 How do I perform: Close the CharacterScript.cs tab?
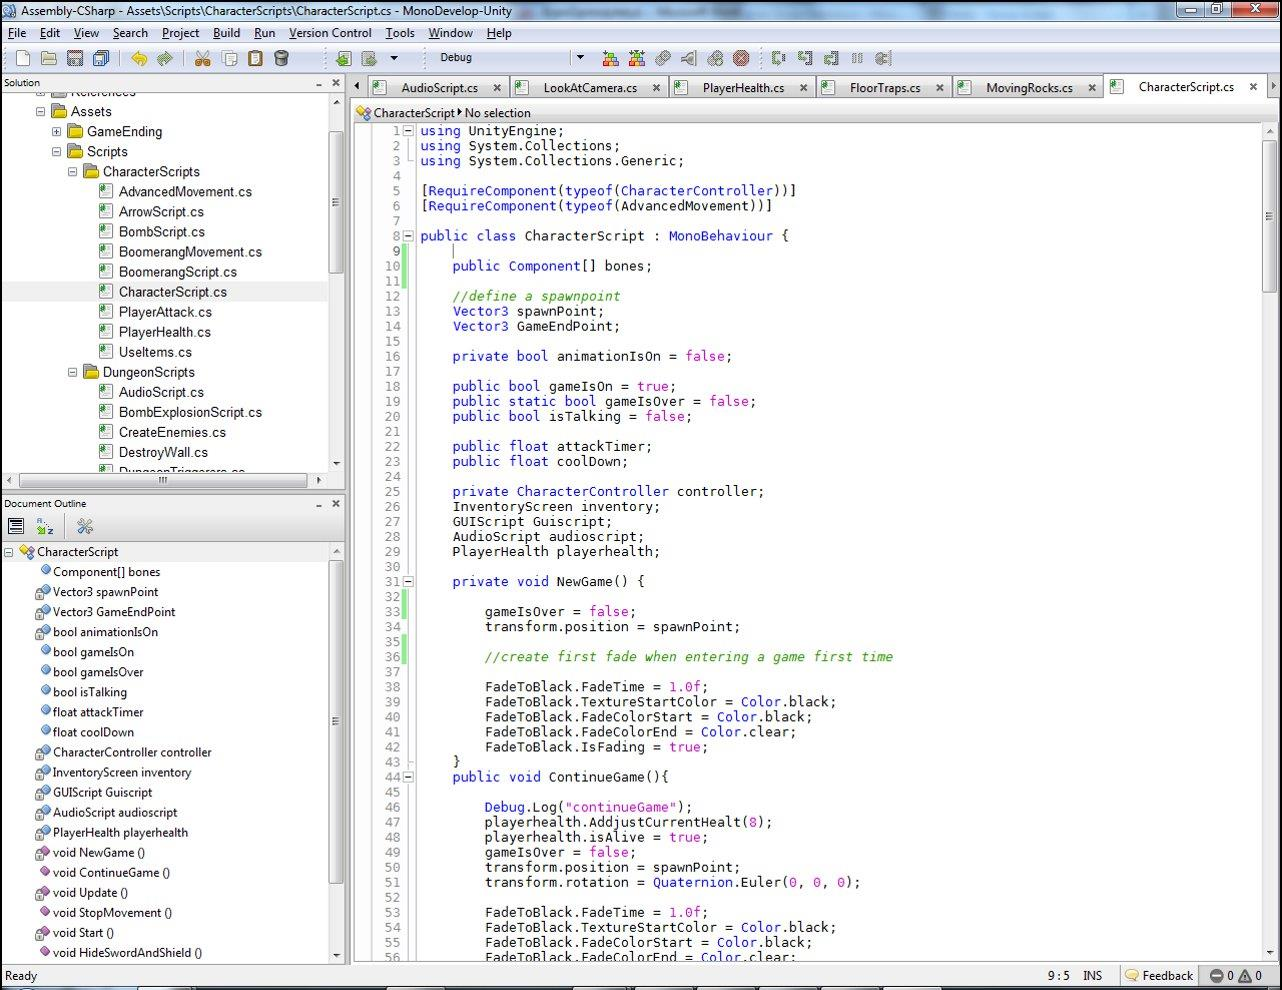[x=1253, y=87]
